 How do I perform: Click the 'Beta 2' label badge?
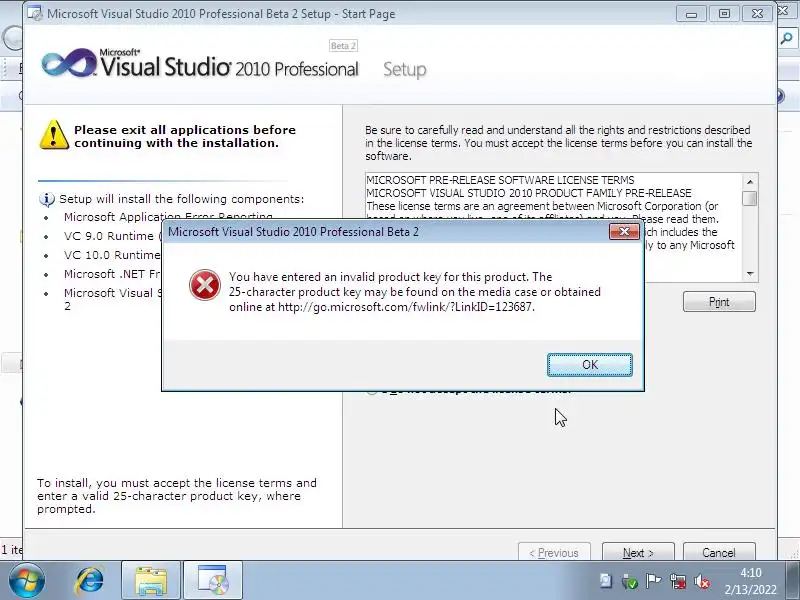(343, 46)
